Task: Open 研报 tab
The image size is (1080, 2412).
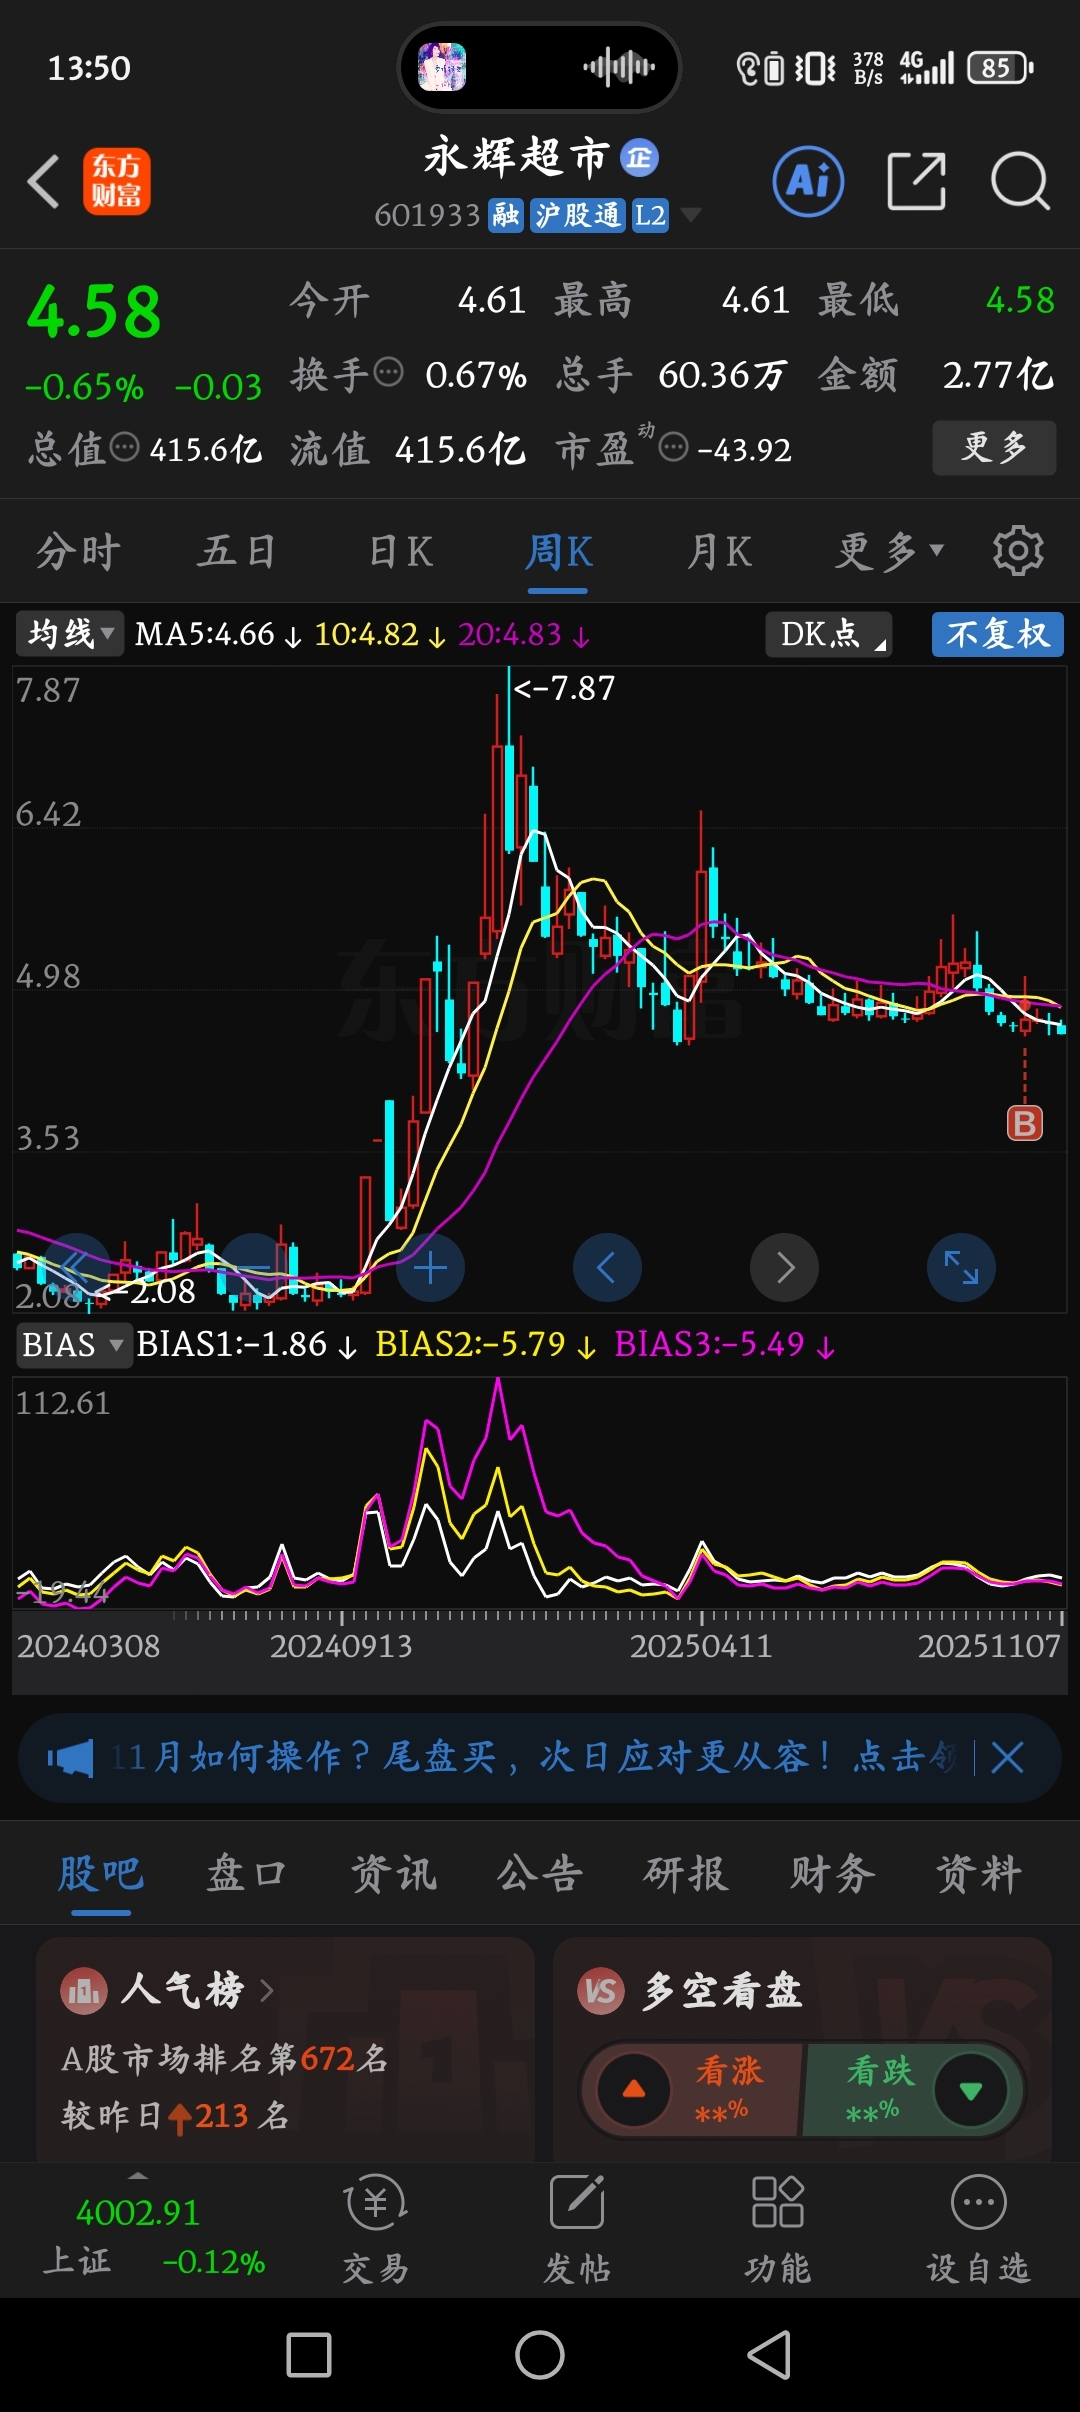Action: [686, 1873]
